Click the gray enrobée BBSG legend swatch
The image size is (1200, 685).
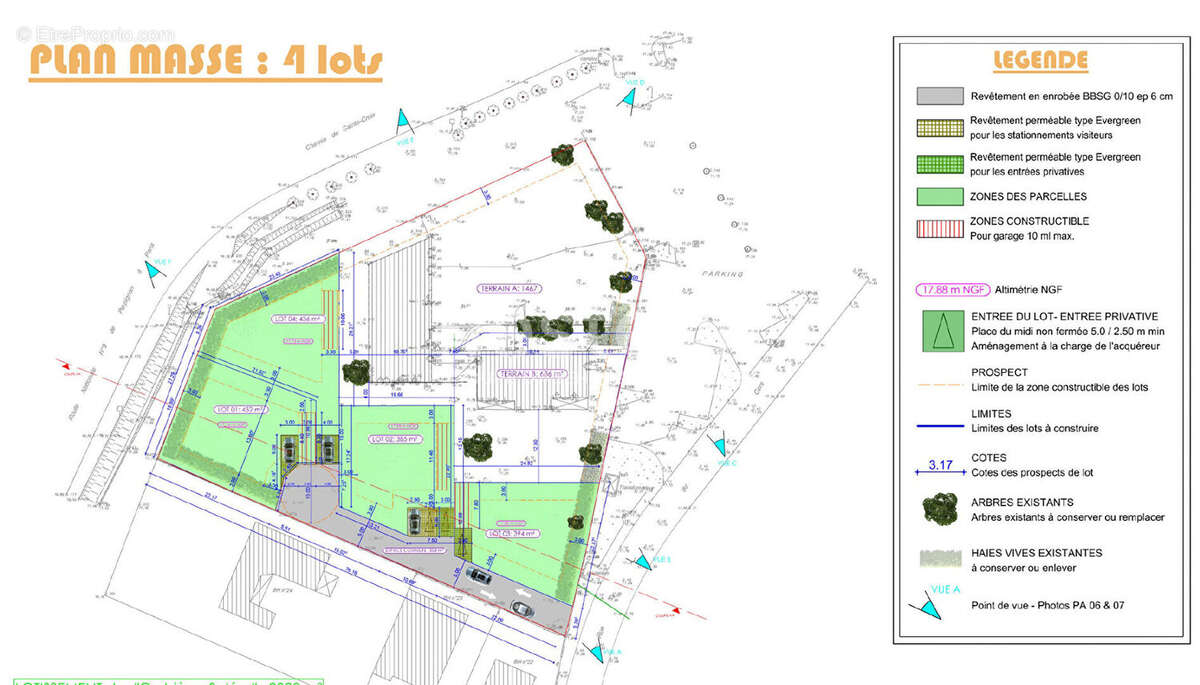[937, 96]
